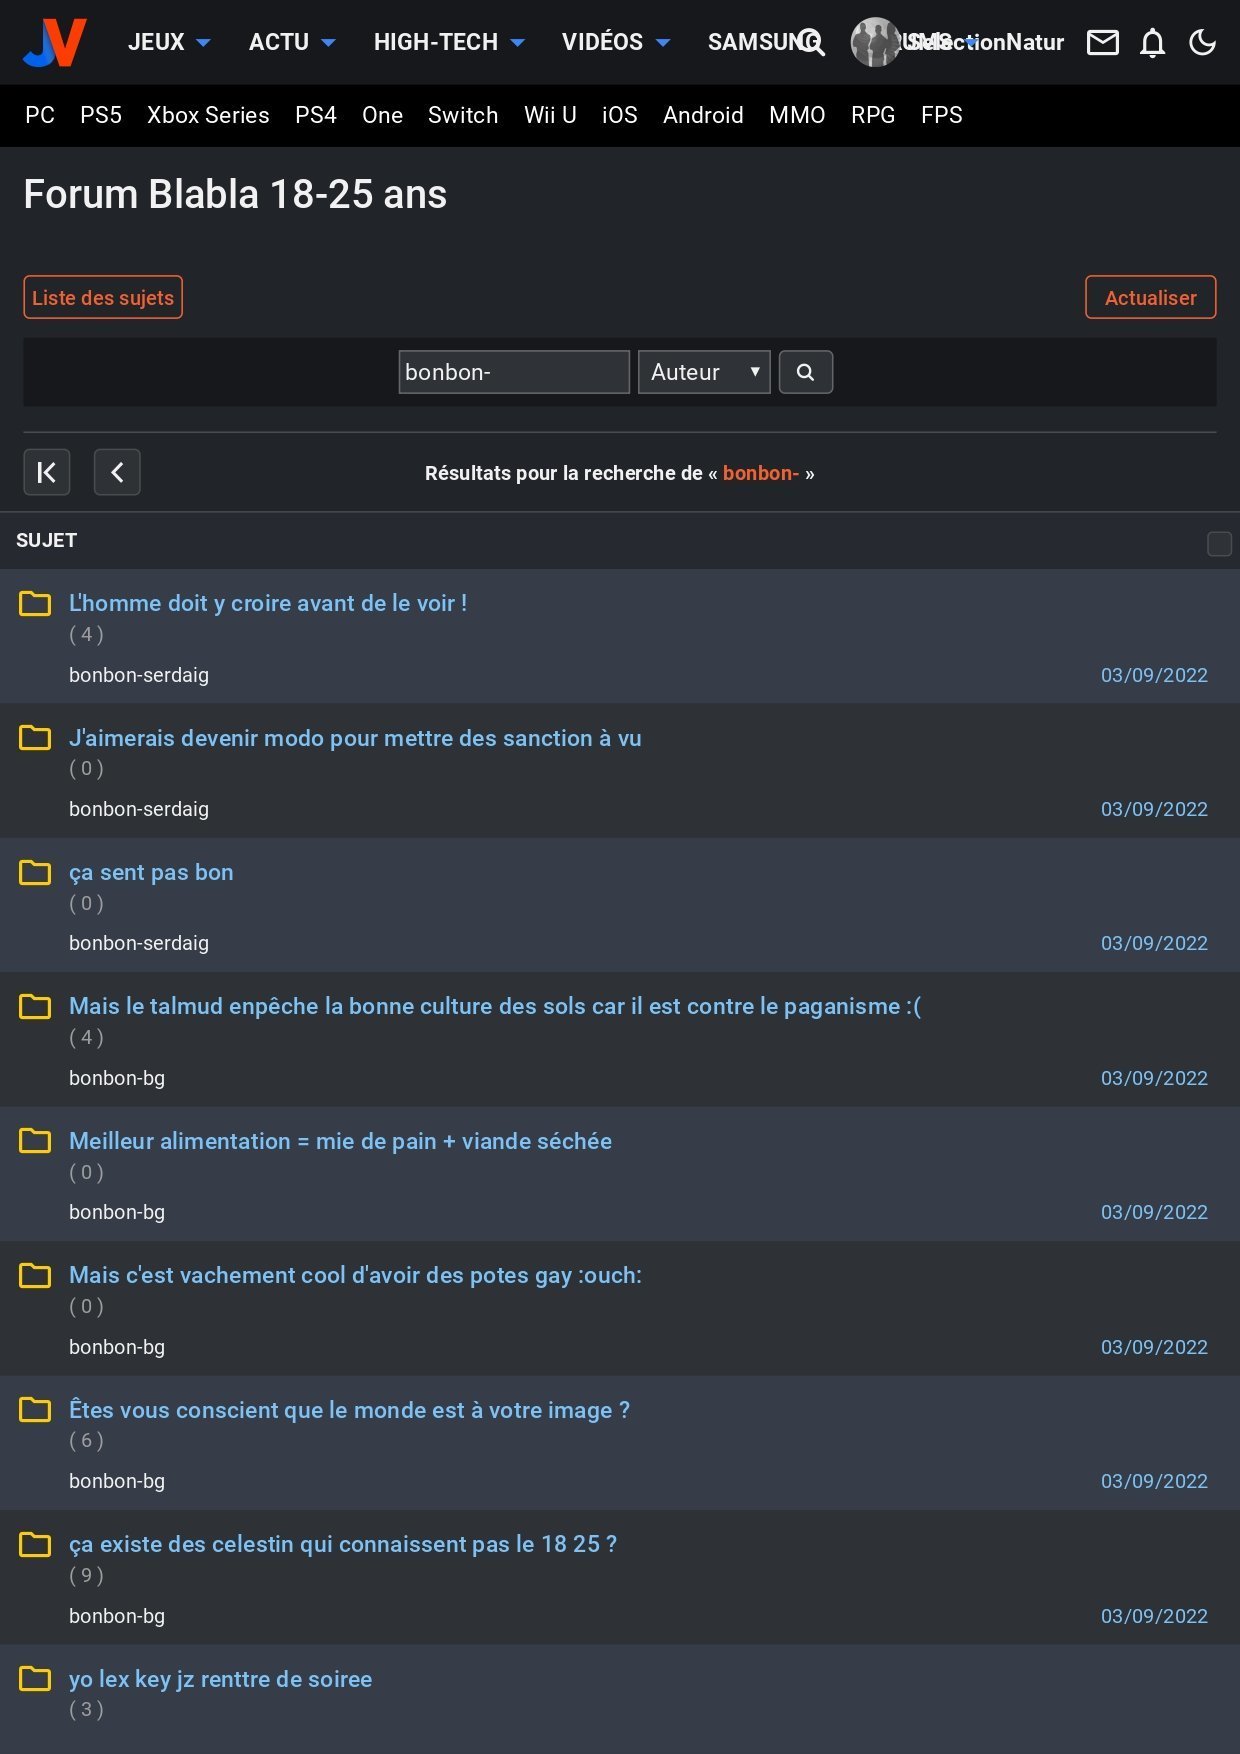1240x1754 pixels.
Task: Go to first page of results
Action: 47,472
